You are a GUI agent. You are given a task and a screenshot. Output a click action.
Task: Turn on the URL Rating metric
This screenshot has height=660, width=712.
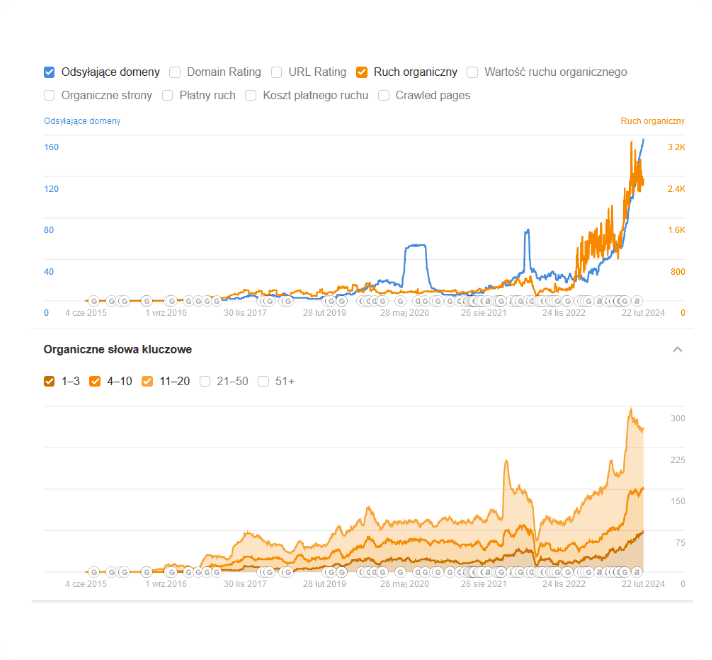click(277, 72)
